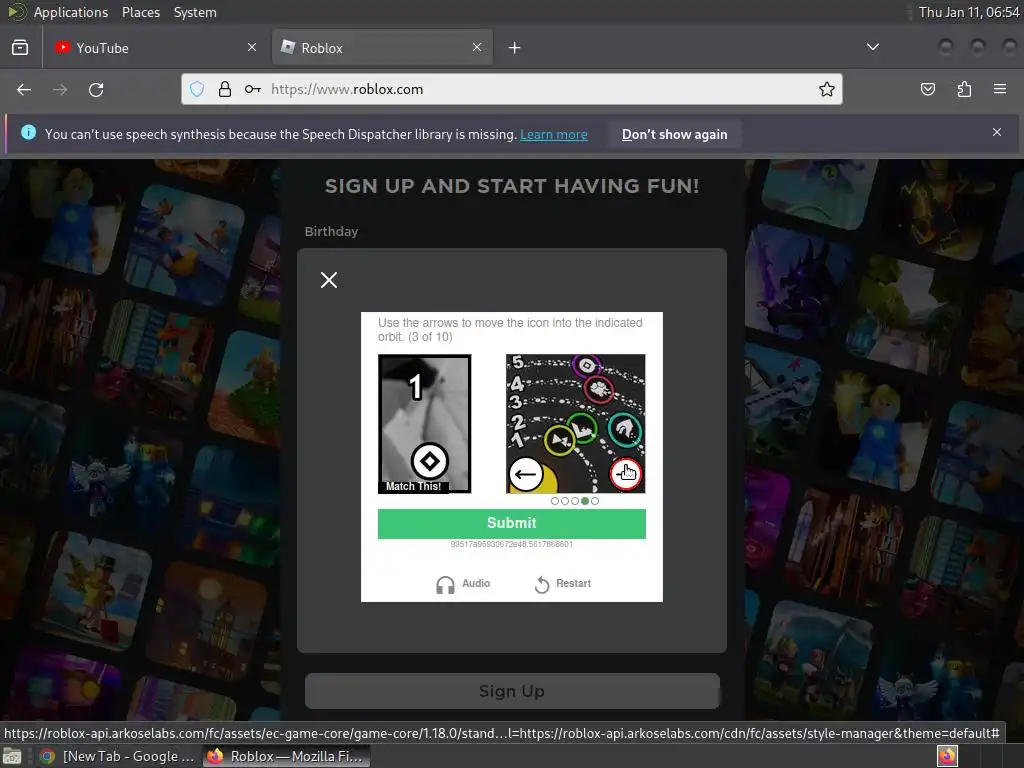The width and height of the screenshot is (1024, 768).
Task: Open Firefox View icon
Action: pyautogui.click(x=20, y=48)
